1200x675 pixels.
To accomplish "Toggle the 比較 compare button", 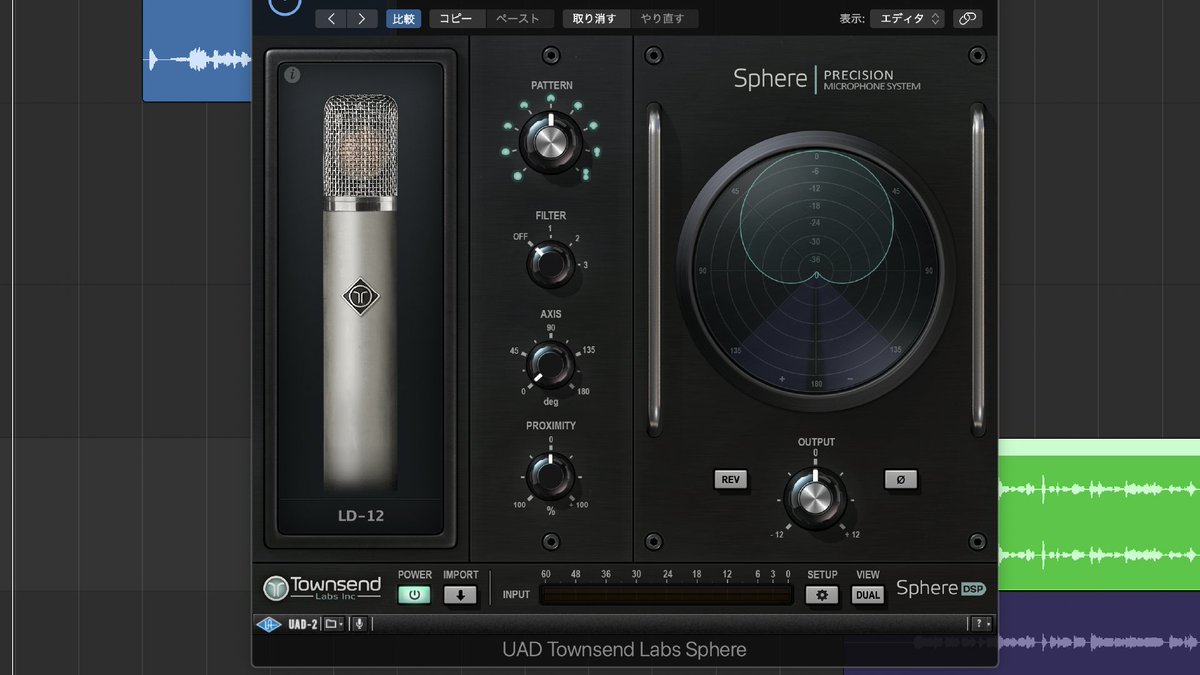I will pyautogui.click(x=404, y=18).
